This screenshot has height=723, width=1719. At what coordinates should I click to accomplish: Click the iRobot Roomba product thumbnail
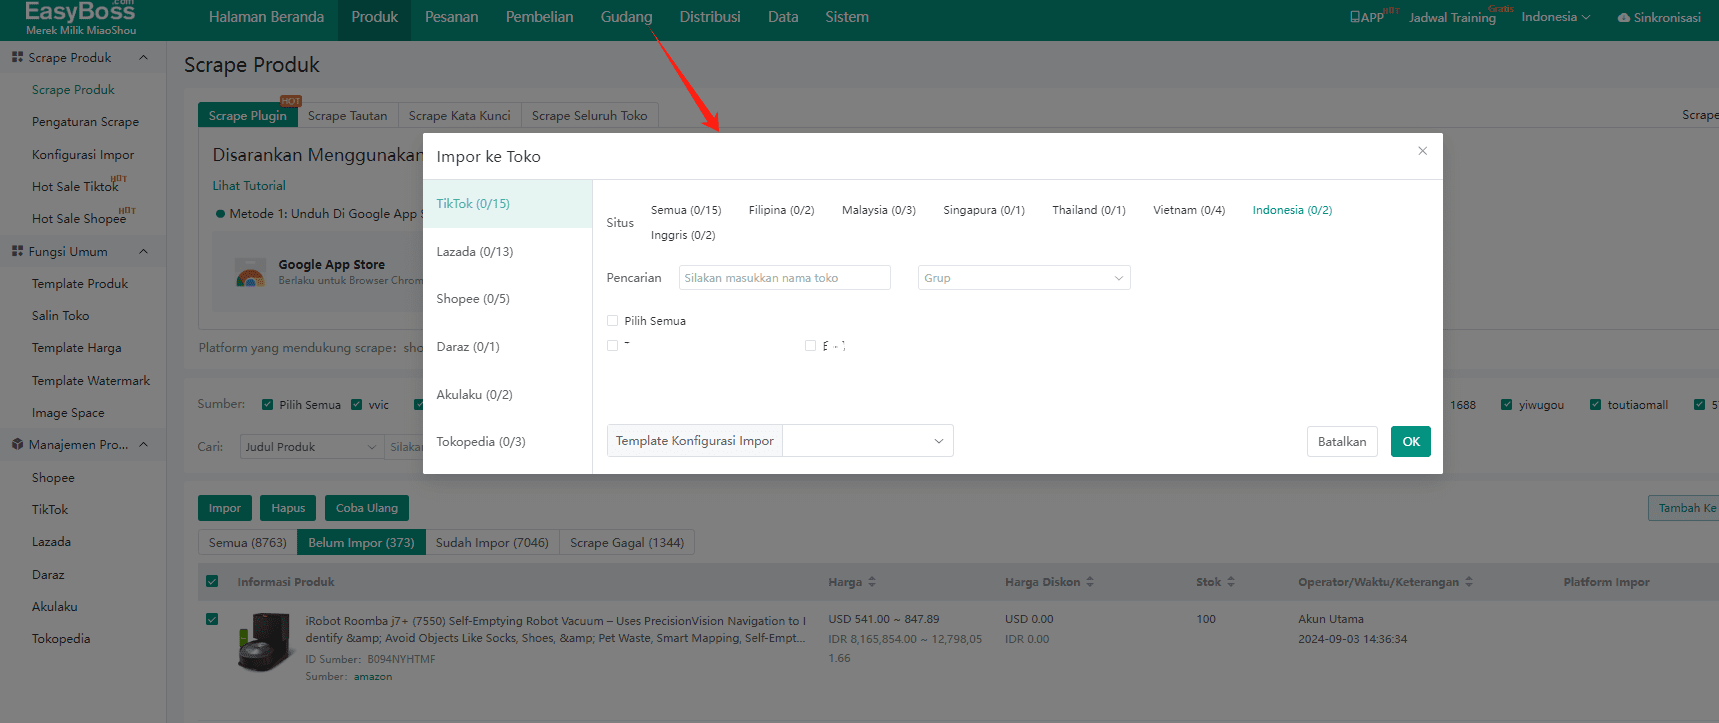[x=265, y=642]
